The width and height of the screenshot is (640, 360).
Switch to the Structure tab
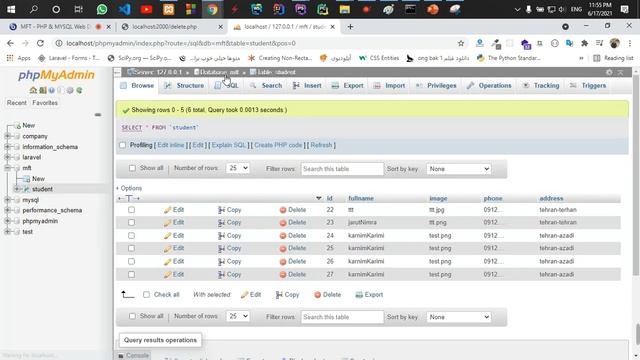point(184,86)
